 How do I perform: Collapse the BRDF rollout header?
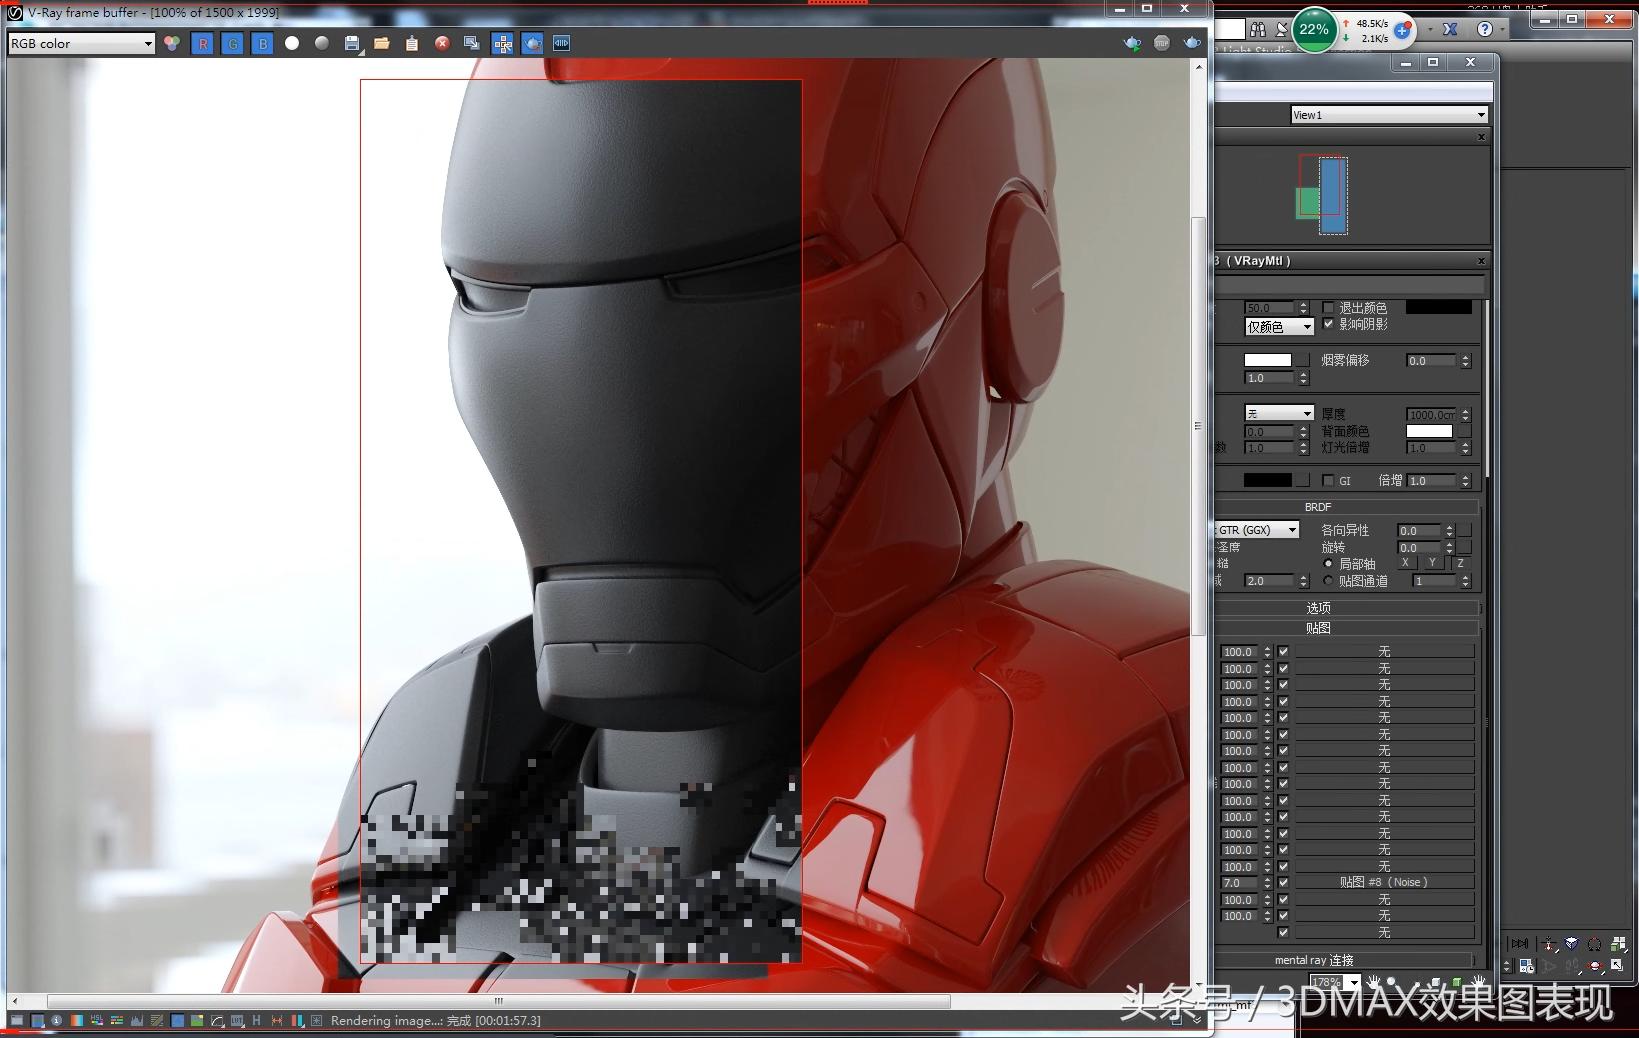[x=1318, y=507]
